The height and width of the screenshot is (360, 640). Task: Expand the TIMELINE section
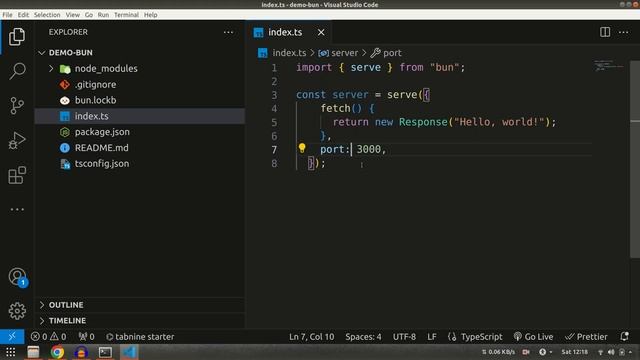tap(140, 321)
